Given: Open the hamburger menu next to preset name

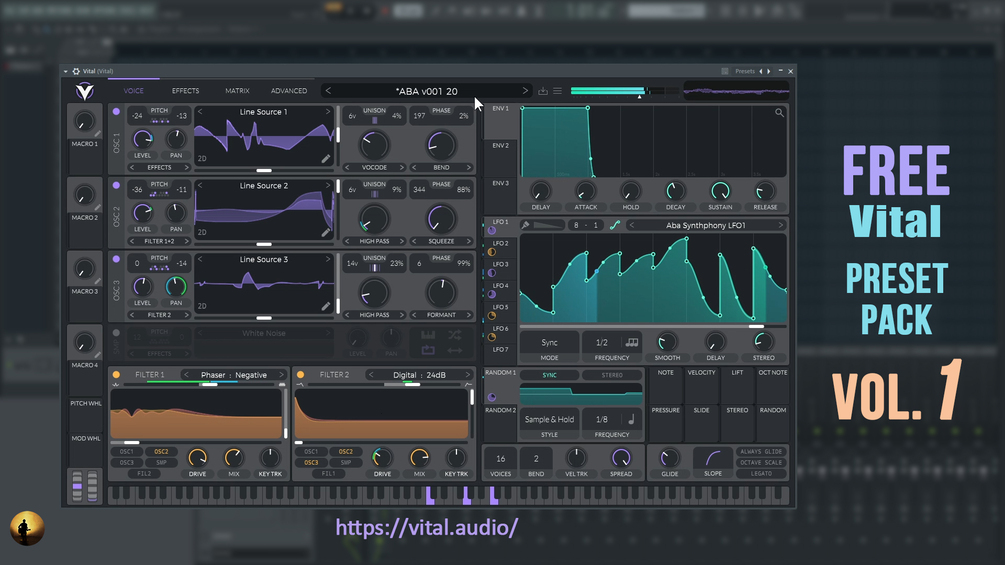Looking at the screenshot, I should [x=558, y=91].
